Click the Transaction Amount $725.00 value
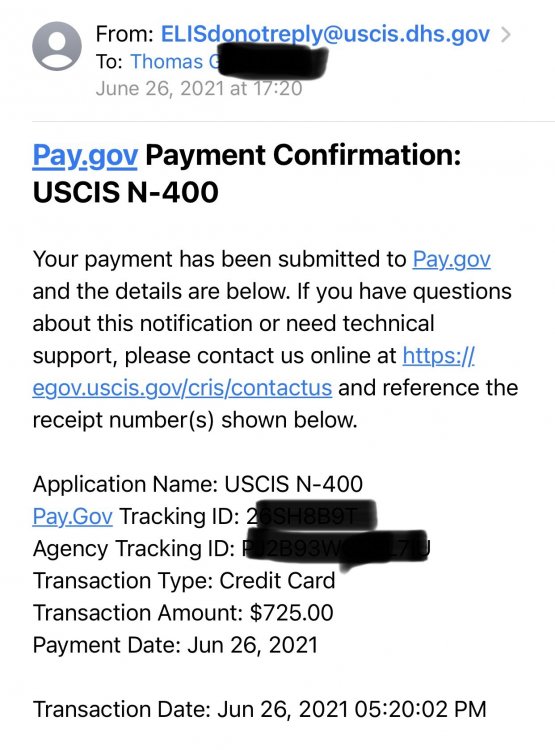The height and width of the screenshot is (750, 555). [291, 613]
